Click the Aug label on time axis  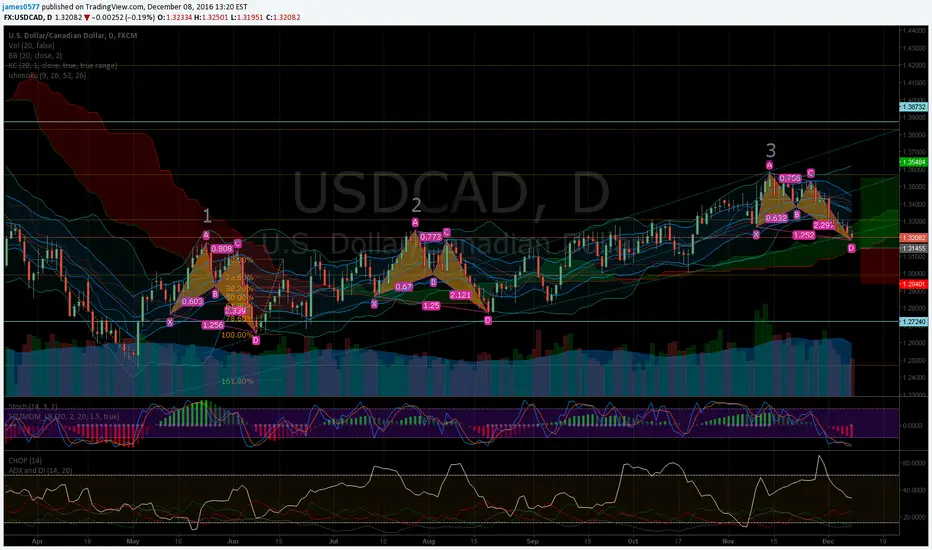pyautogui.click(x=429, y=542)
